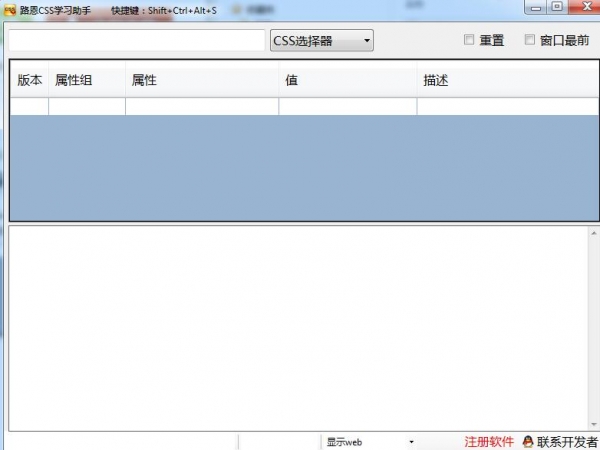This screenshot has width=600, height=450.
Task: Open the CSS选择器 dropdown
Action: click(x=322, y=40)
